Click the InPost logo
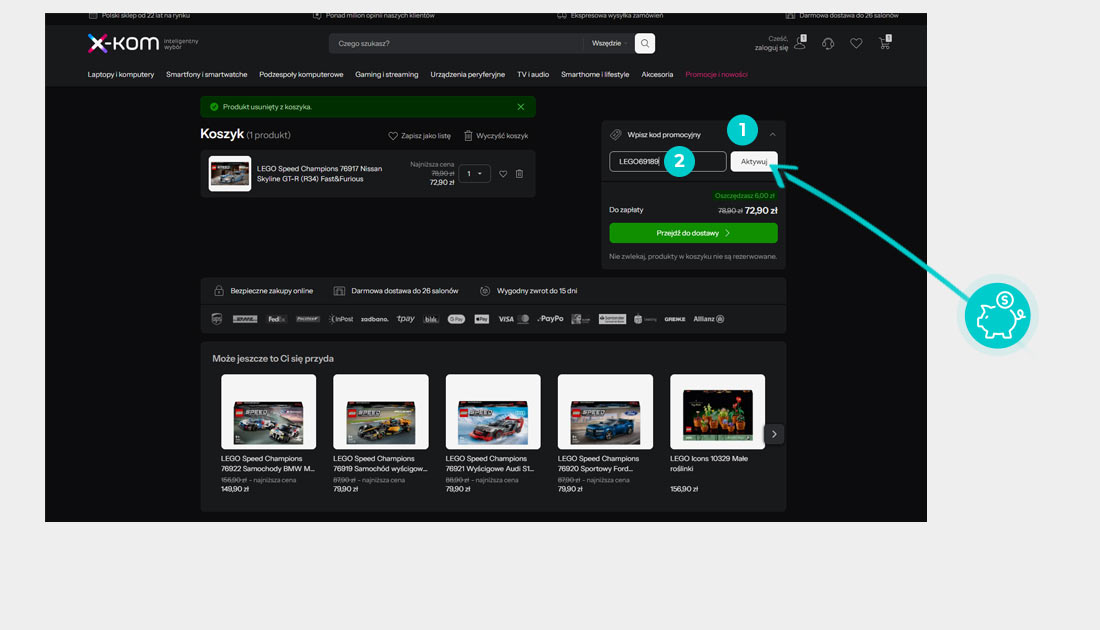Image resolution: width=1100 pixels, height=630 pixels. click(x=342, y=319)
